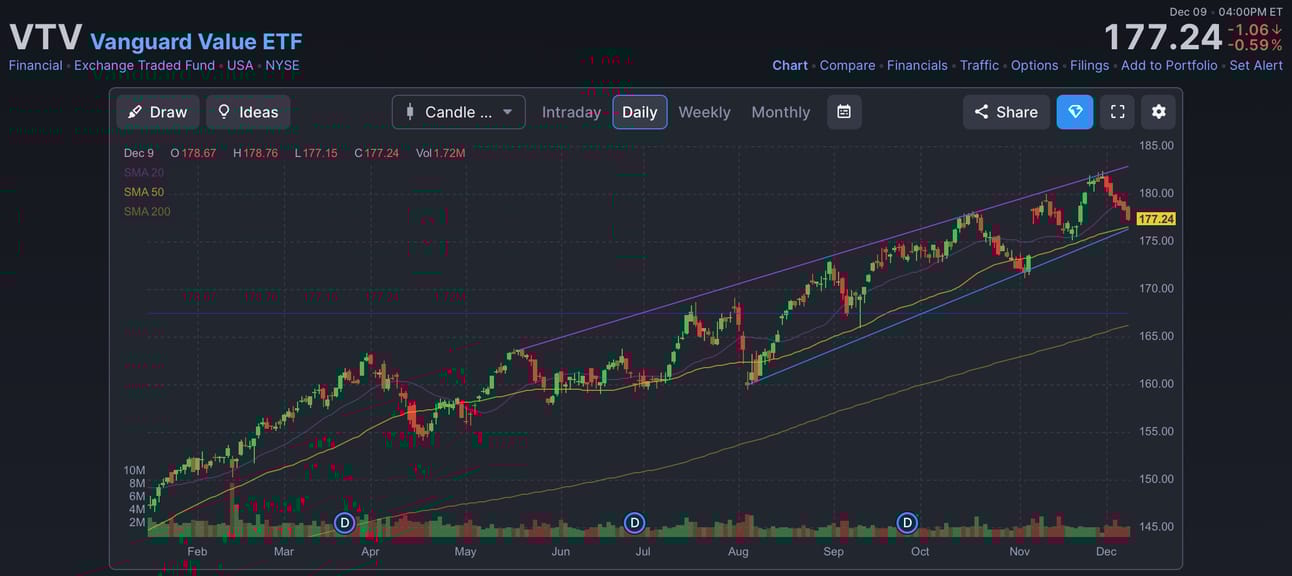The image size is (1292, 576).
Task: Open the Traffic page
Action: point(979,65)
